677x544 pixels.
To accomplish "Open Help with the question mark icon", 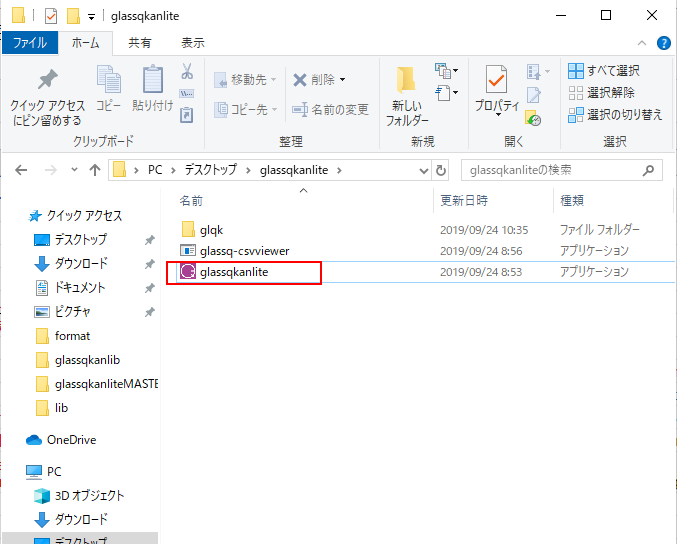I will click(x=664, y=43).
